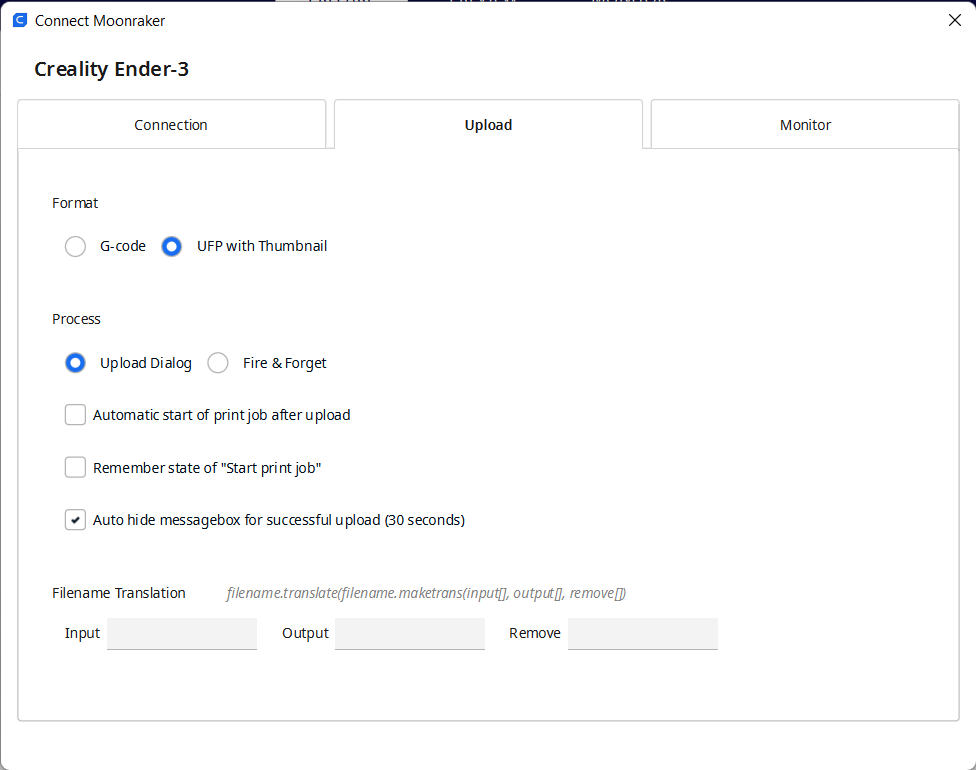Select the Upload tab

click(x=488, y=124)
